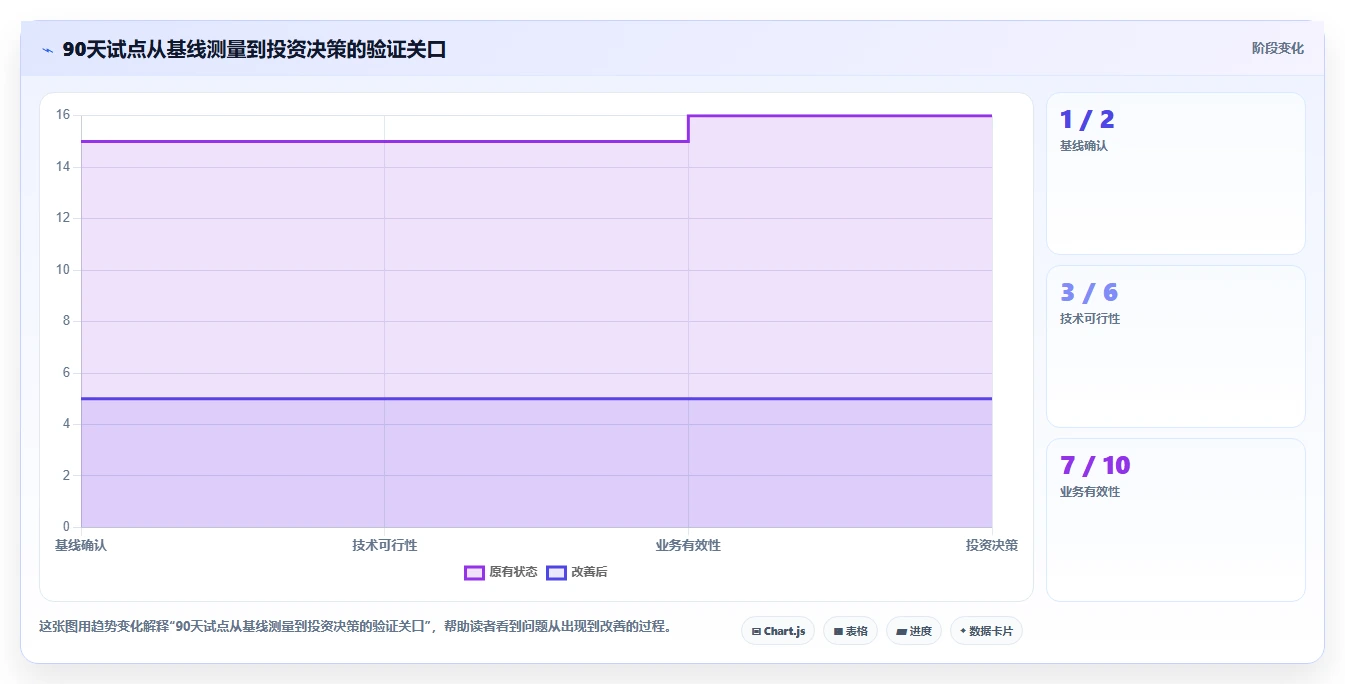Click the 技术可行性 x-axis label
1345x684 pixels.
click(x=385, y=545)
